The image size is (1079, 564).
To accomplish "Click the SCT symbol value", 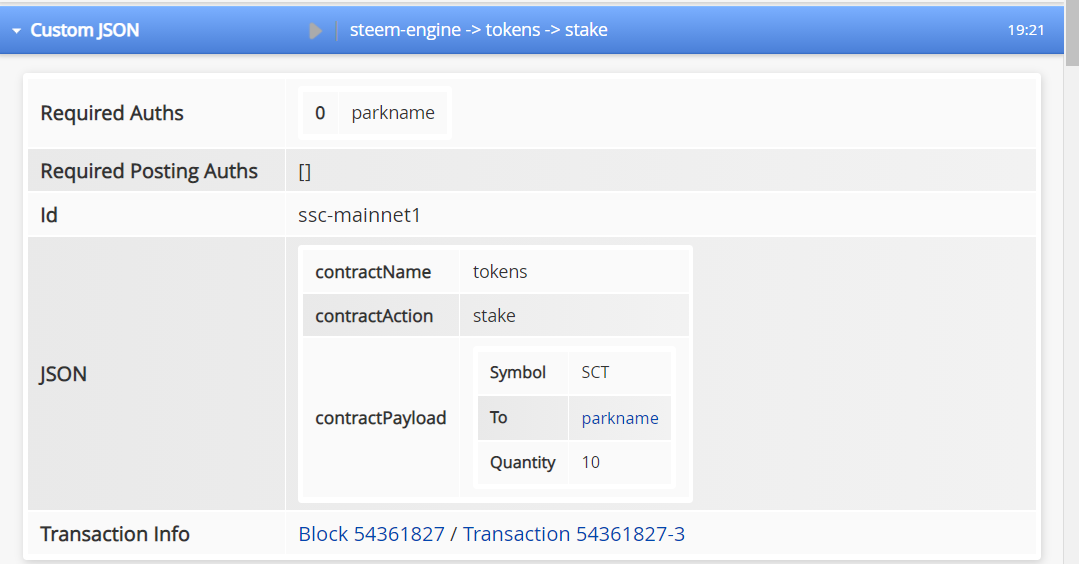I will click(x=595, y=373).
